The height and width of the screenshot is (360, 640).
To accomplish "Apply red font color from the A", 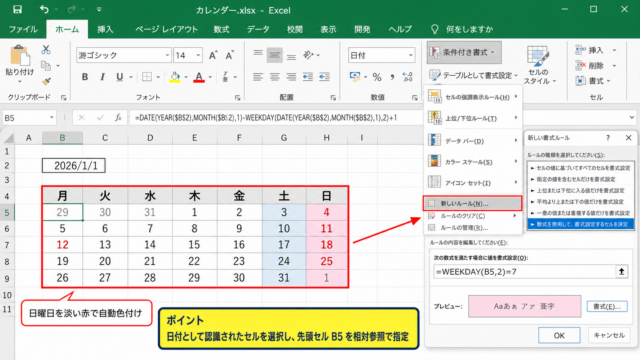I will click(x=199, y=77).
